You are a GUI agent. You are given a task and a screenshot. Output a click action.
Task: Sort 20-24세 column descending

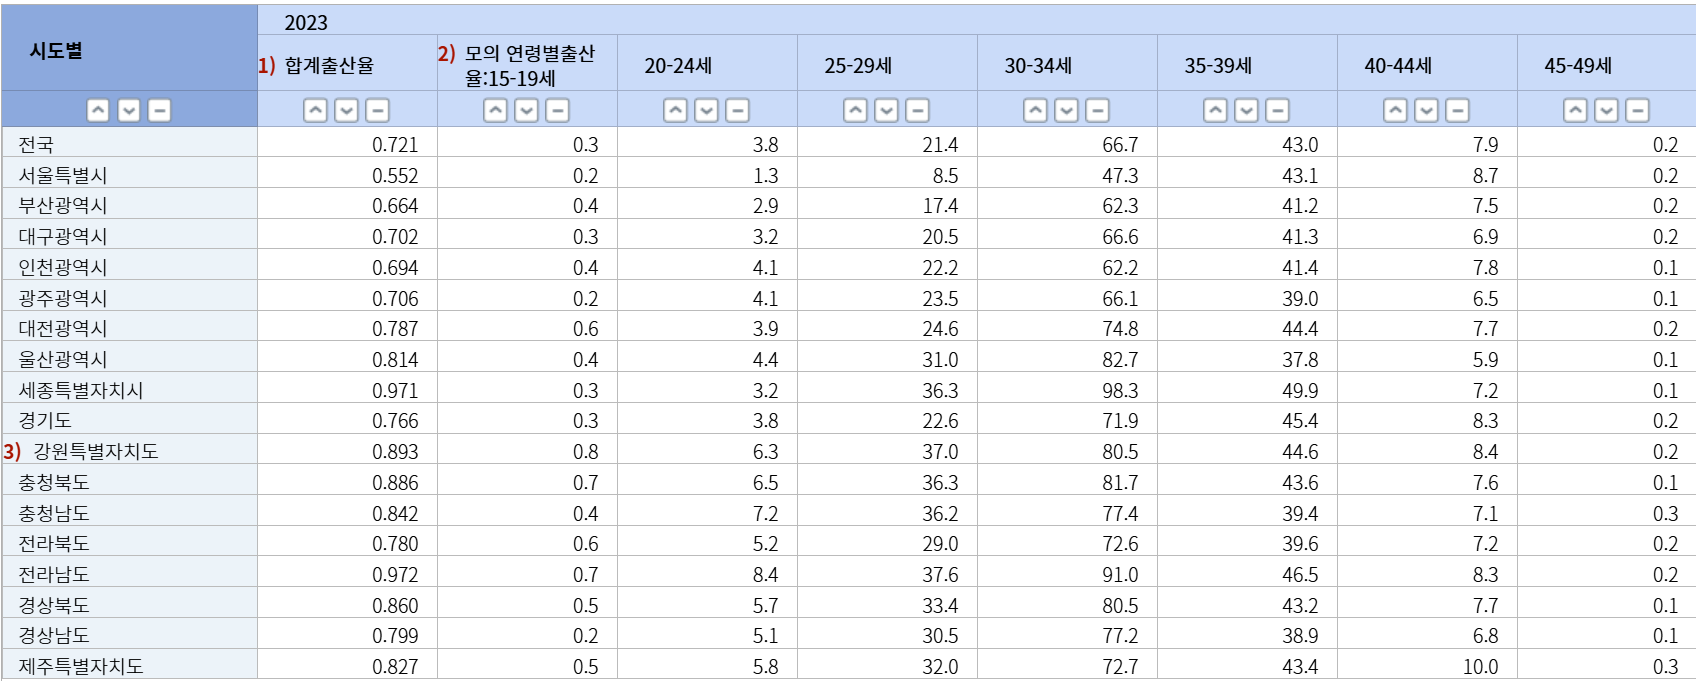pos(707,110)
